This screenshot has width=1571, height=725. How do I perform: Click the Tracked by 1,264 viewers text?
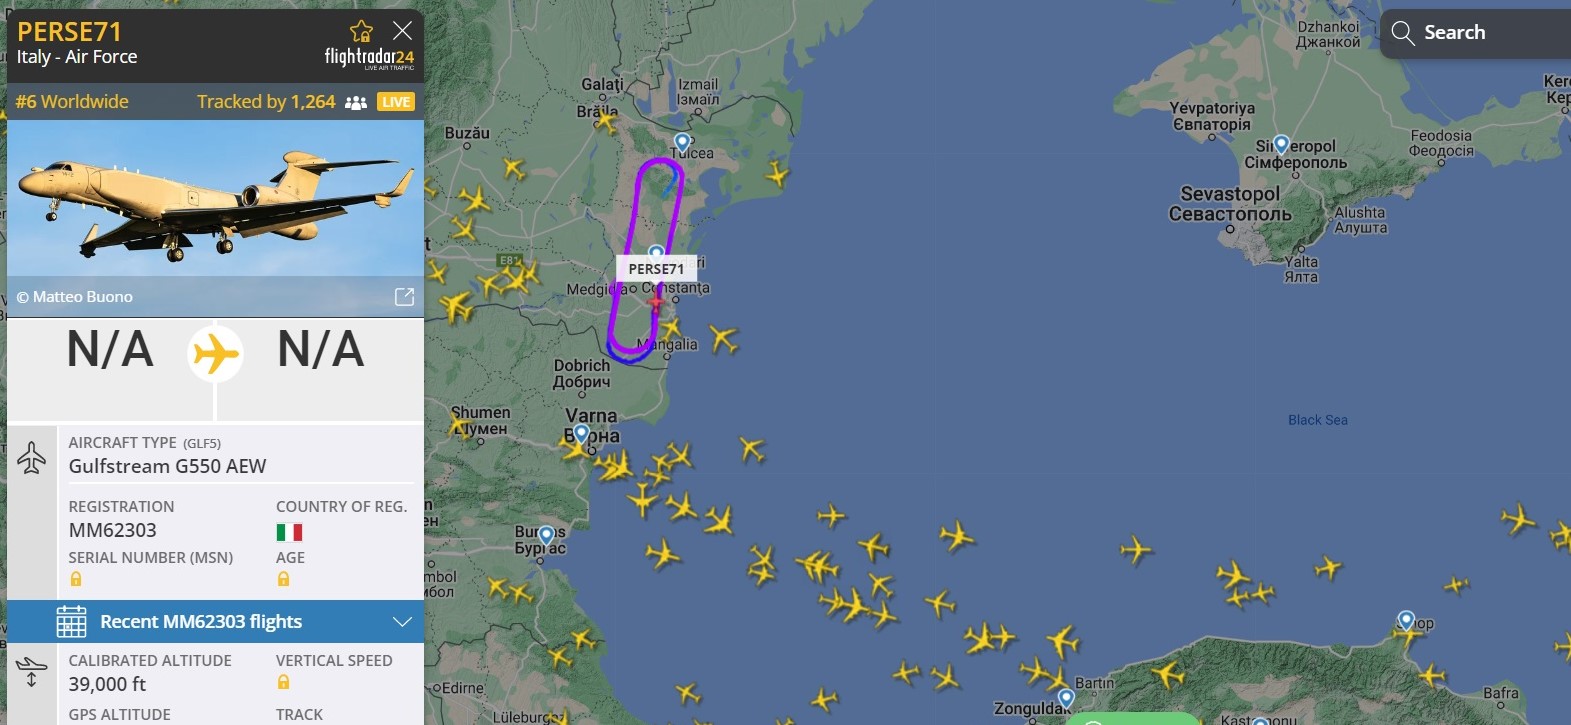[x=266, y=102]
